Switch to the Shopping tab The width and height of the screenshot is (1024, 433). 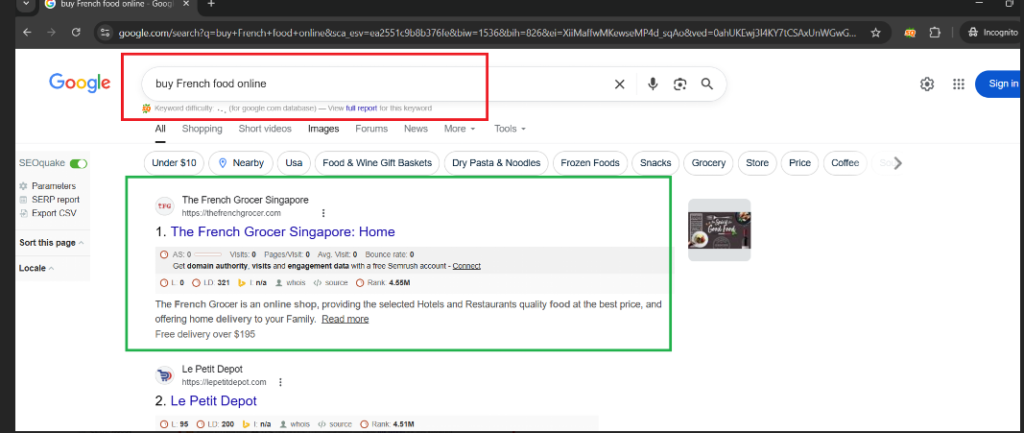tap(202, 129)
